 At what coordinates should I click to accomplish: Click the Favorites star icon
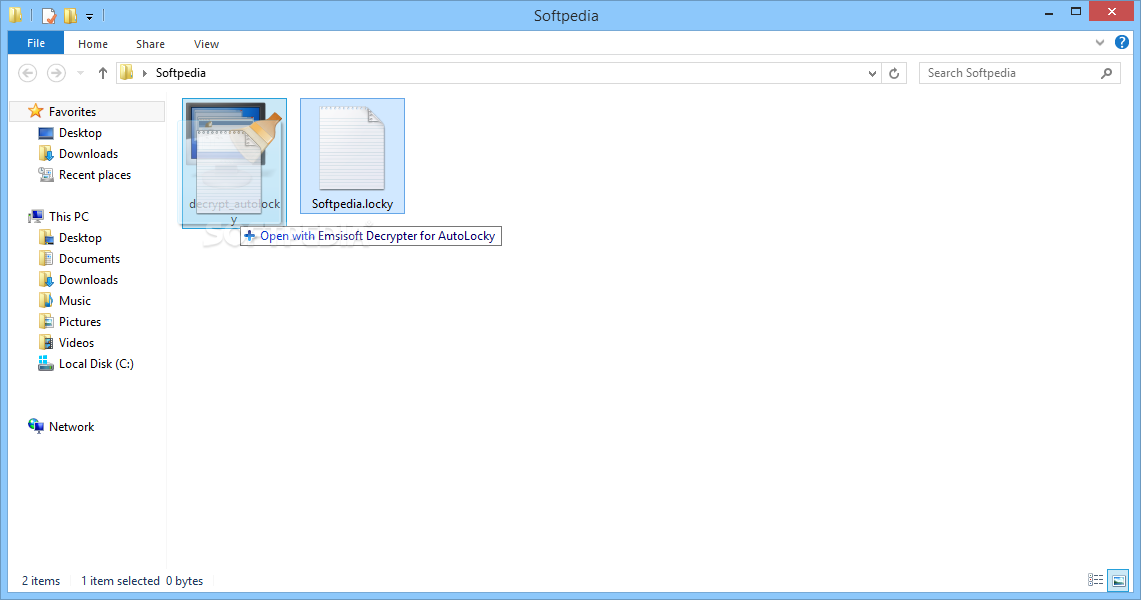36,111
